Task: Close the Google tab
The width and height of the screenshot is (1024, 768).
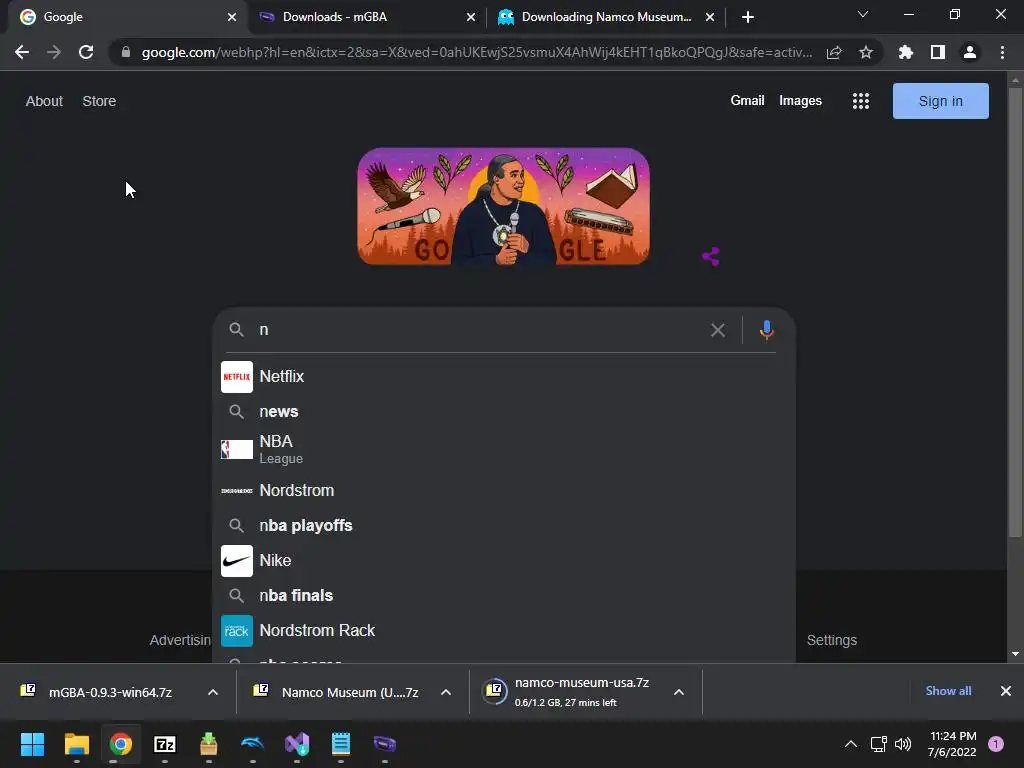Action: 232,17
